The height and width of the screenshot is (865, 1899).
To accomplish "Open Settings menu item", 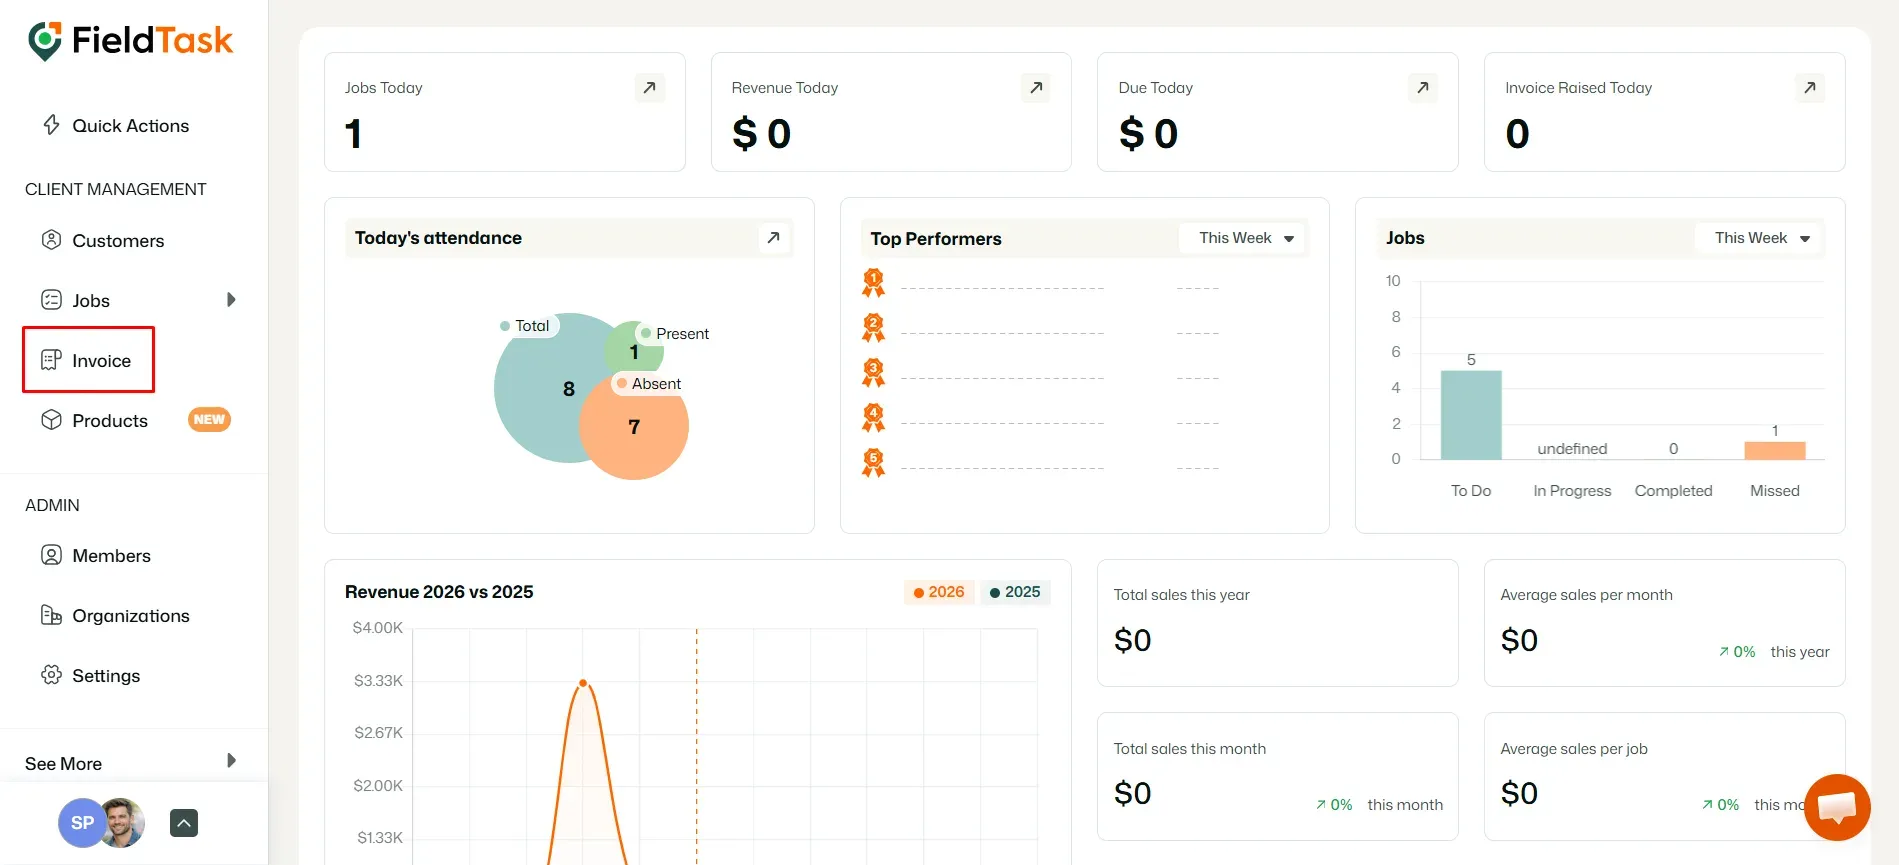I will pyautogui.click(x=106, y=676).
